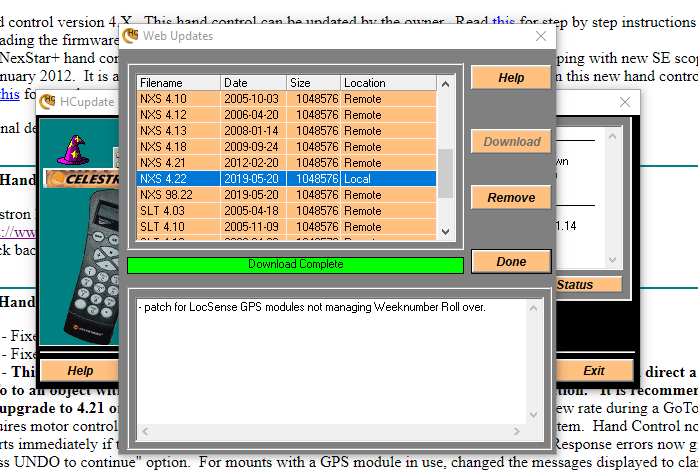This screenshot has height=470, width=698.
Task: Click description box scroll down arrow
Action: click(533, 415)
